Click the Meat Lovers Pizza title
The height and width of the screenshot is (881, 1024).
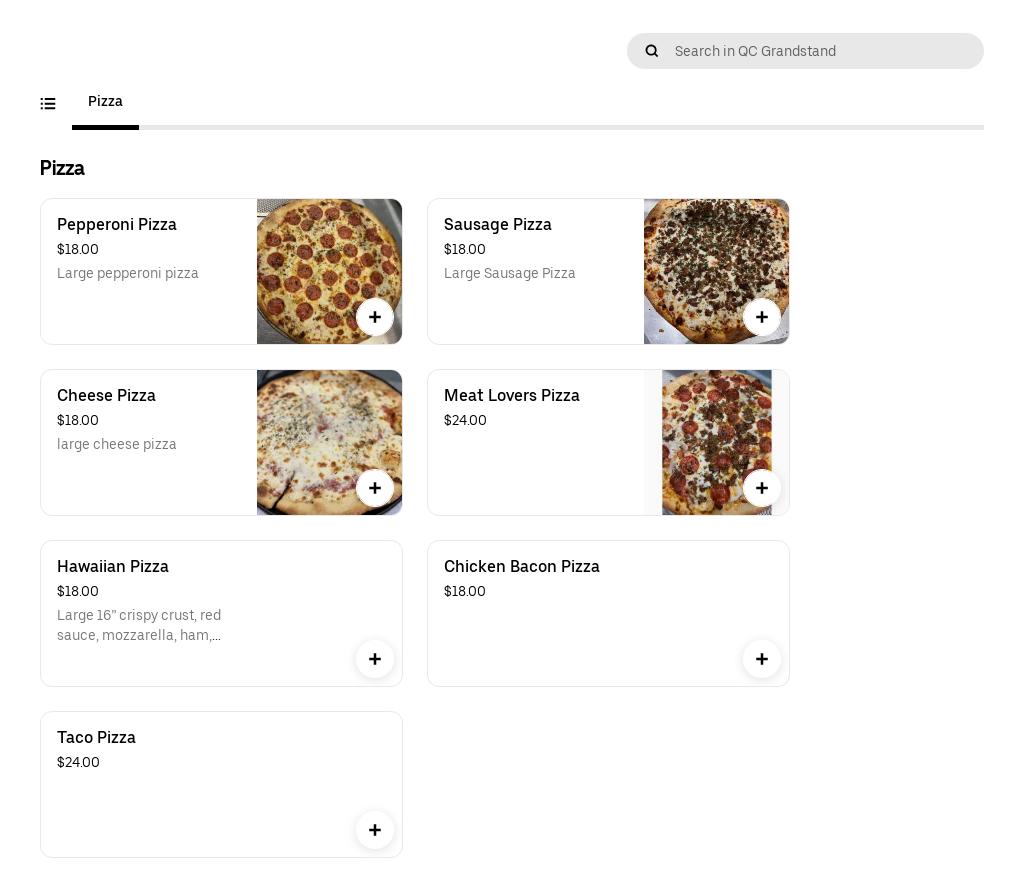pos(512,396)
